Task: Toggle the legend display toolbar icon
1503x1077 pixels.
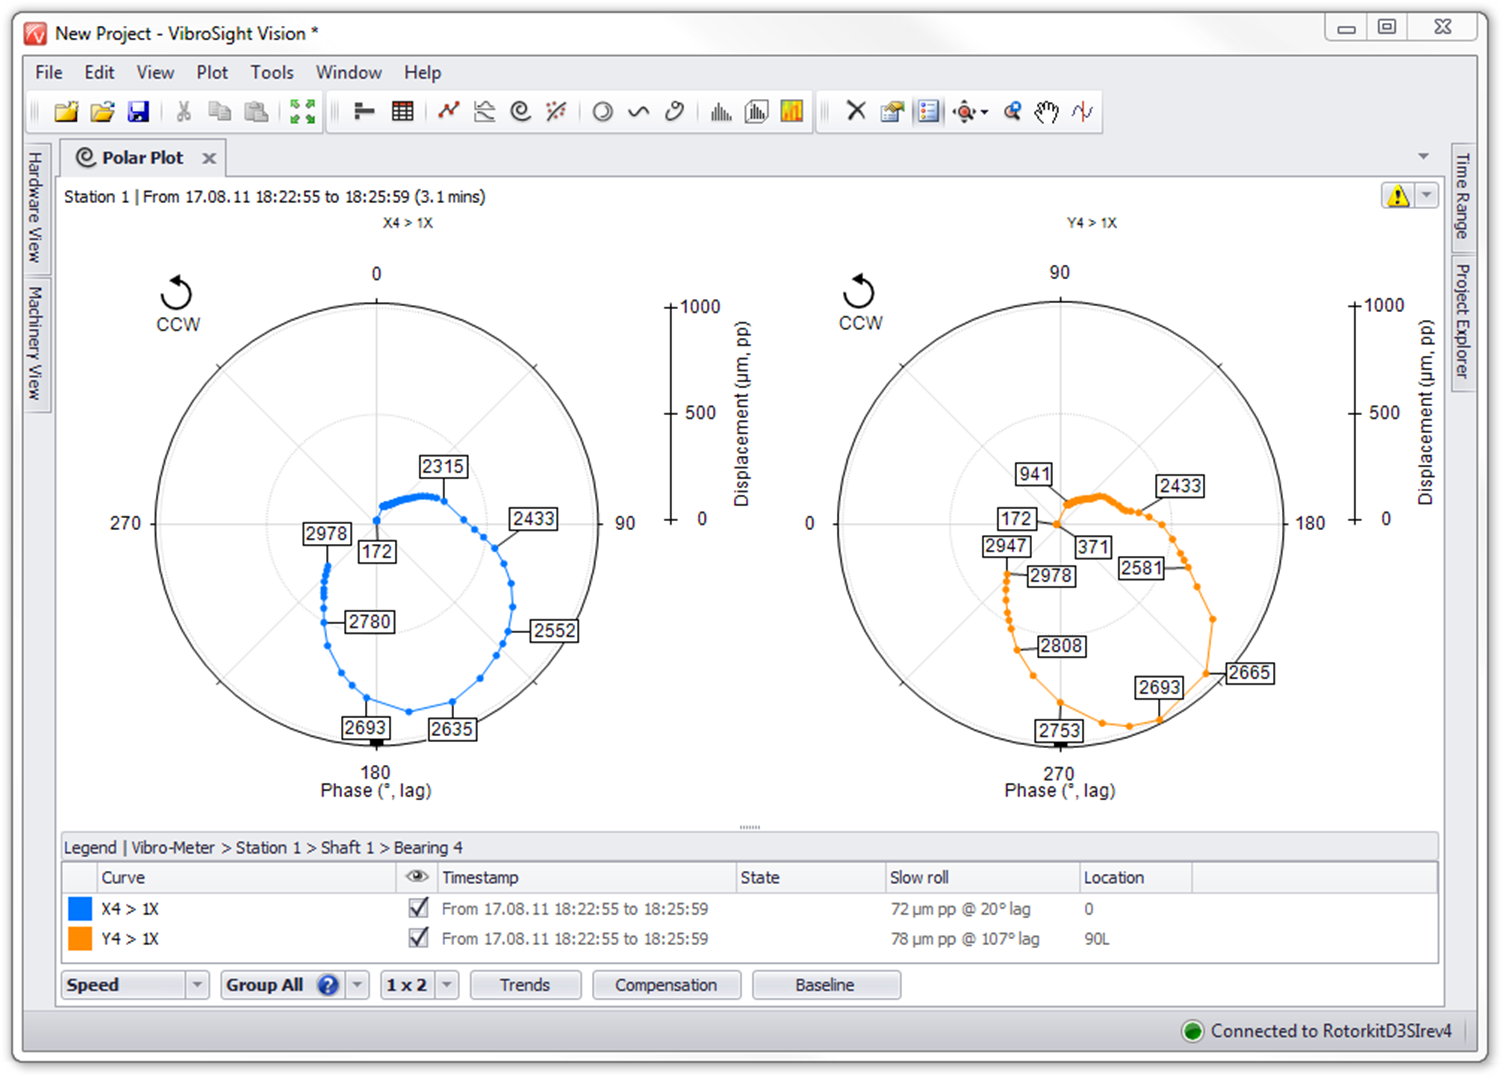Action: (929, 112)
